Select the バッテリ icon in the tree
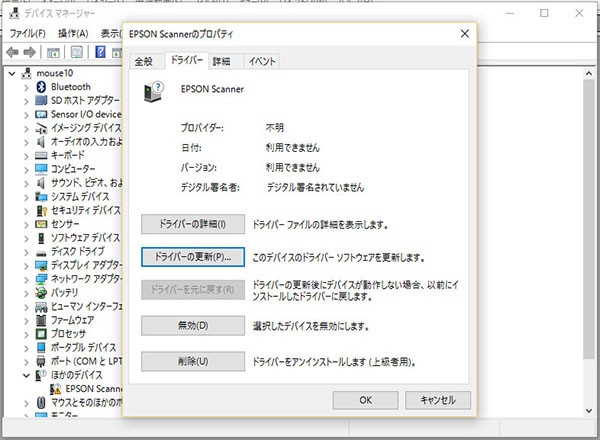The image size is (600, 440). (x=41, y=293)
